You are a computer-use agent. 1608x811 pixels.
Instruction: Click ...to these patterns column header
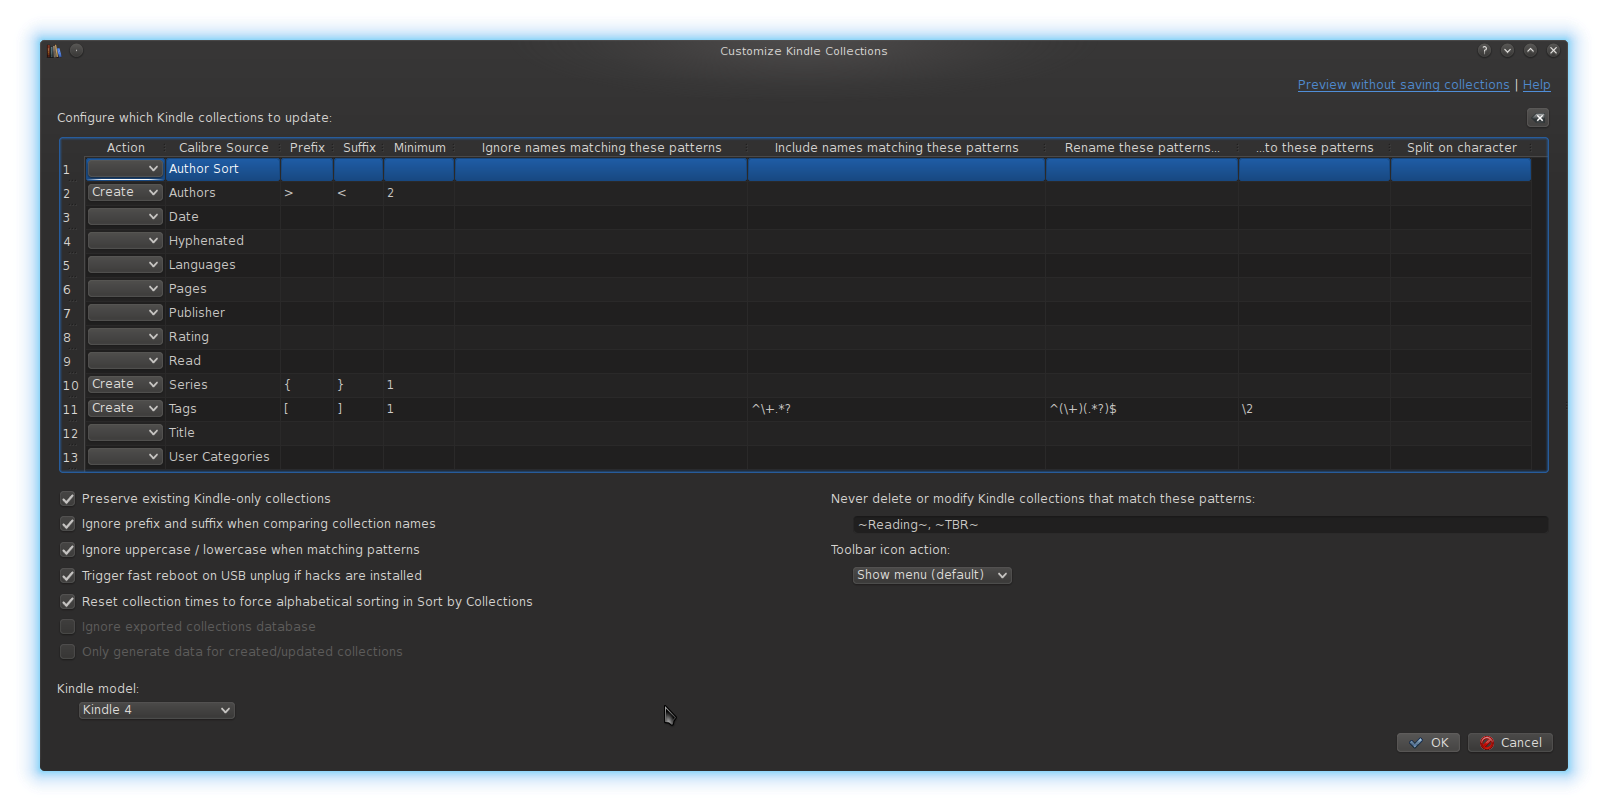tap(1315, 148)
